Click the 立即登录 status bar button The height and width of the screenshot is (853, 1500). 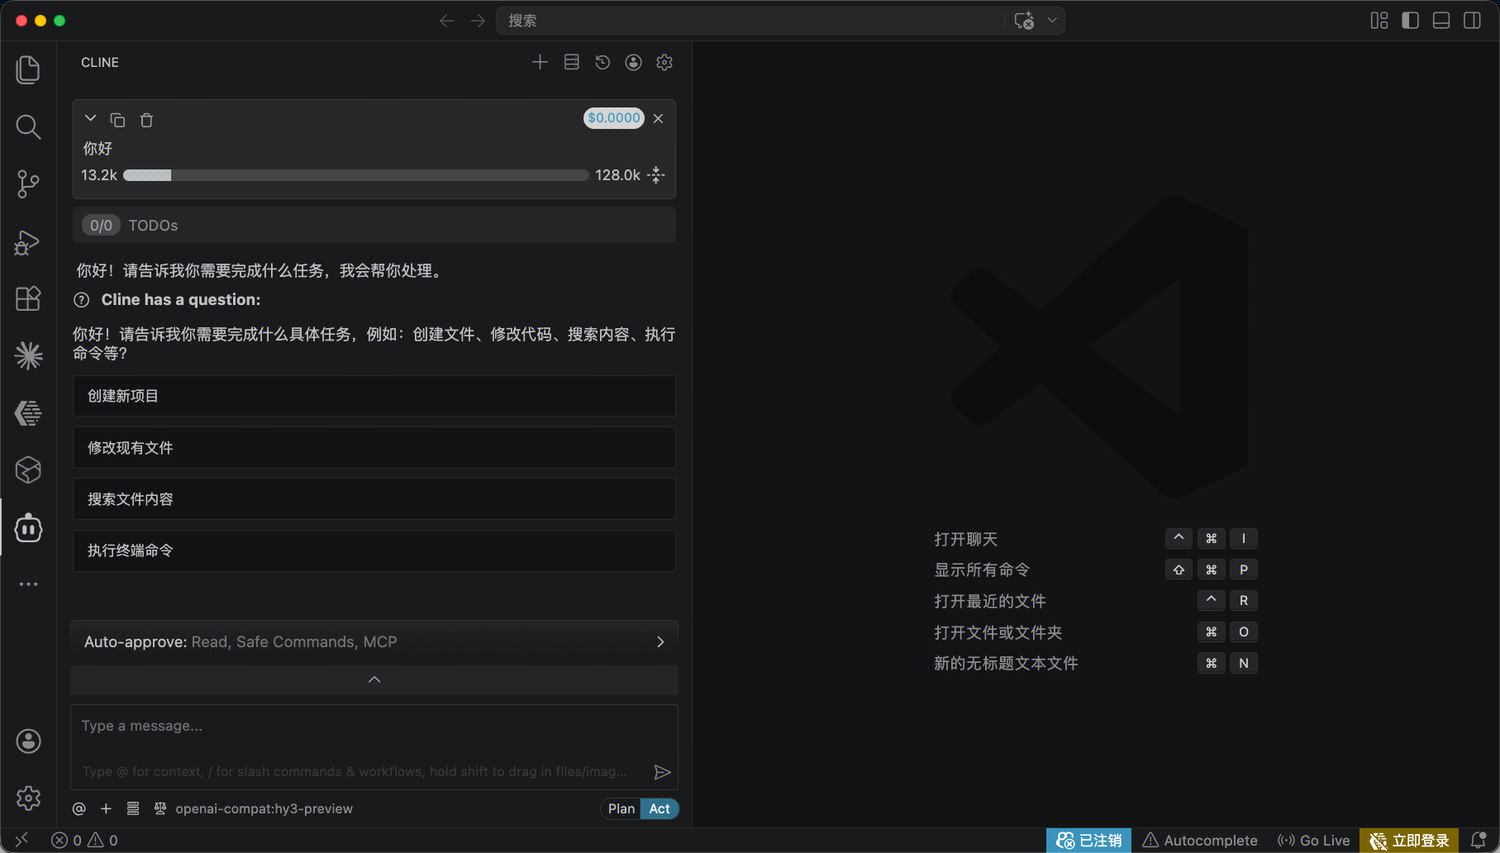pos(1409,841)
